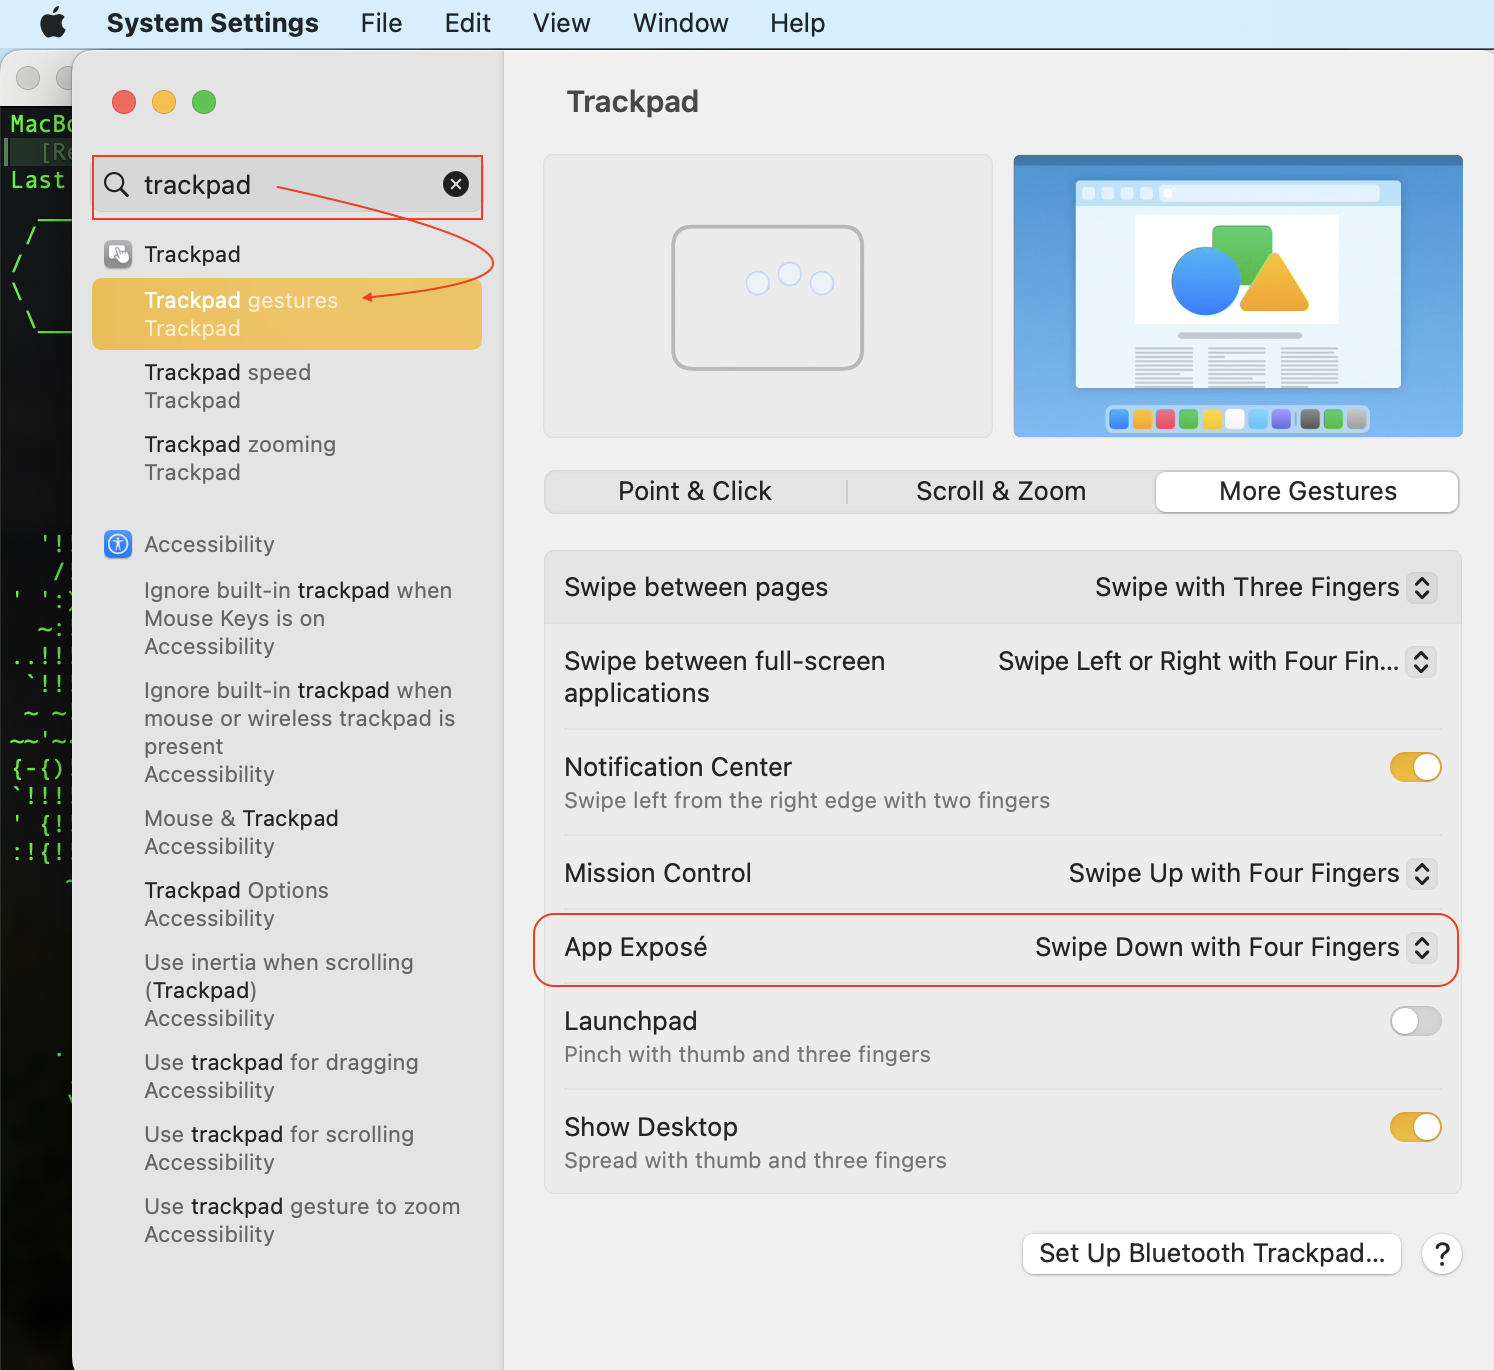1494x1370 pixels.
Task: Close the System Settings window
Action: click(x=124, y=102)
